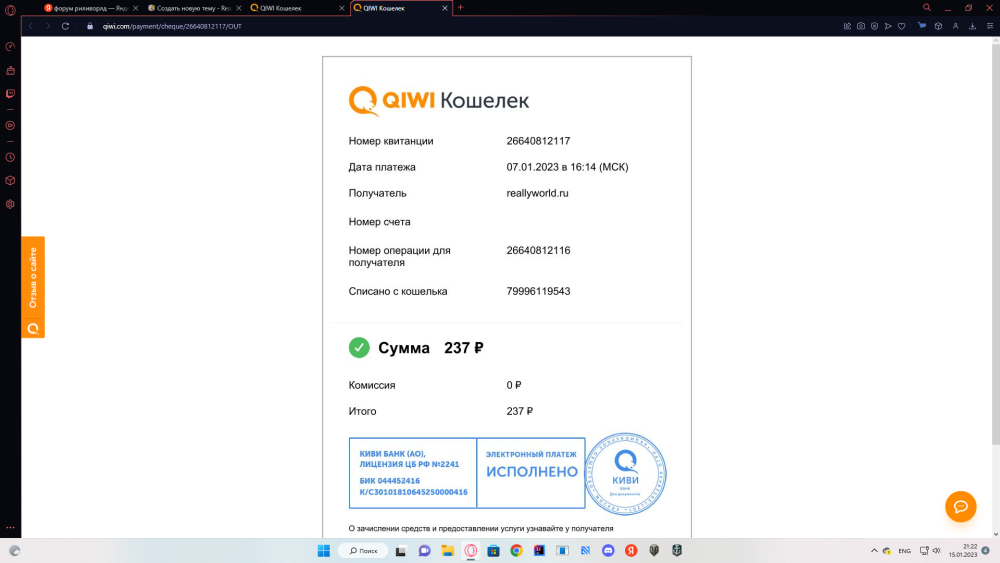View site security lock information
1000x563 pixels.
pyautogui.click(x=90, y=26)
